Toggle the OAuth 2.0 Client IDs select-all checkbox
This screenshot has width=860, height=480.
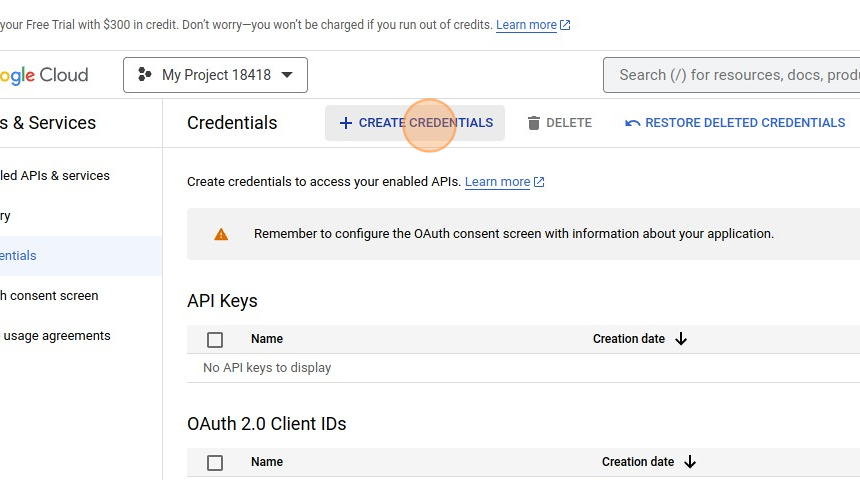(215, 463)
